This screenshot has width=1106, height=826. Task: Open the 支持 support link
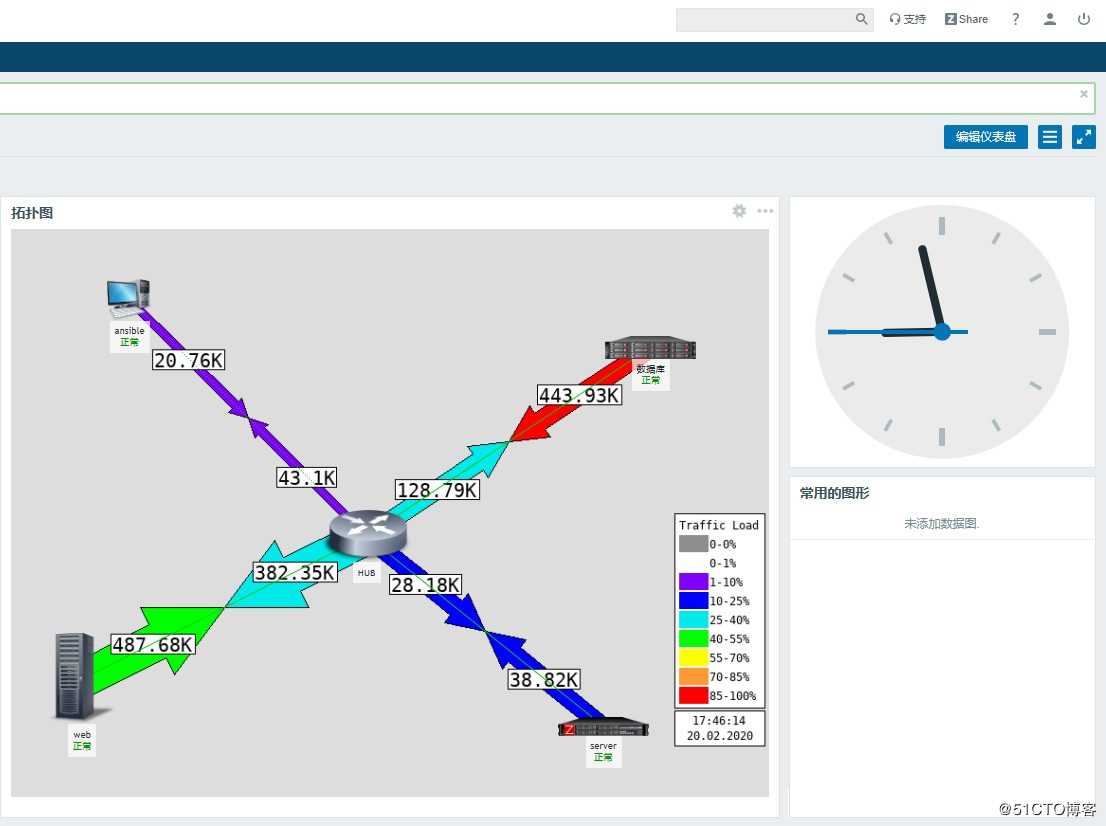[907, 19]
